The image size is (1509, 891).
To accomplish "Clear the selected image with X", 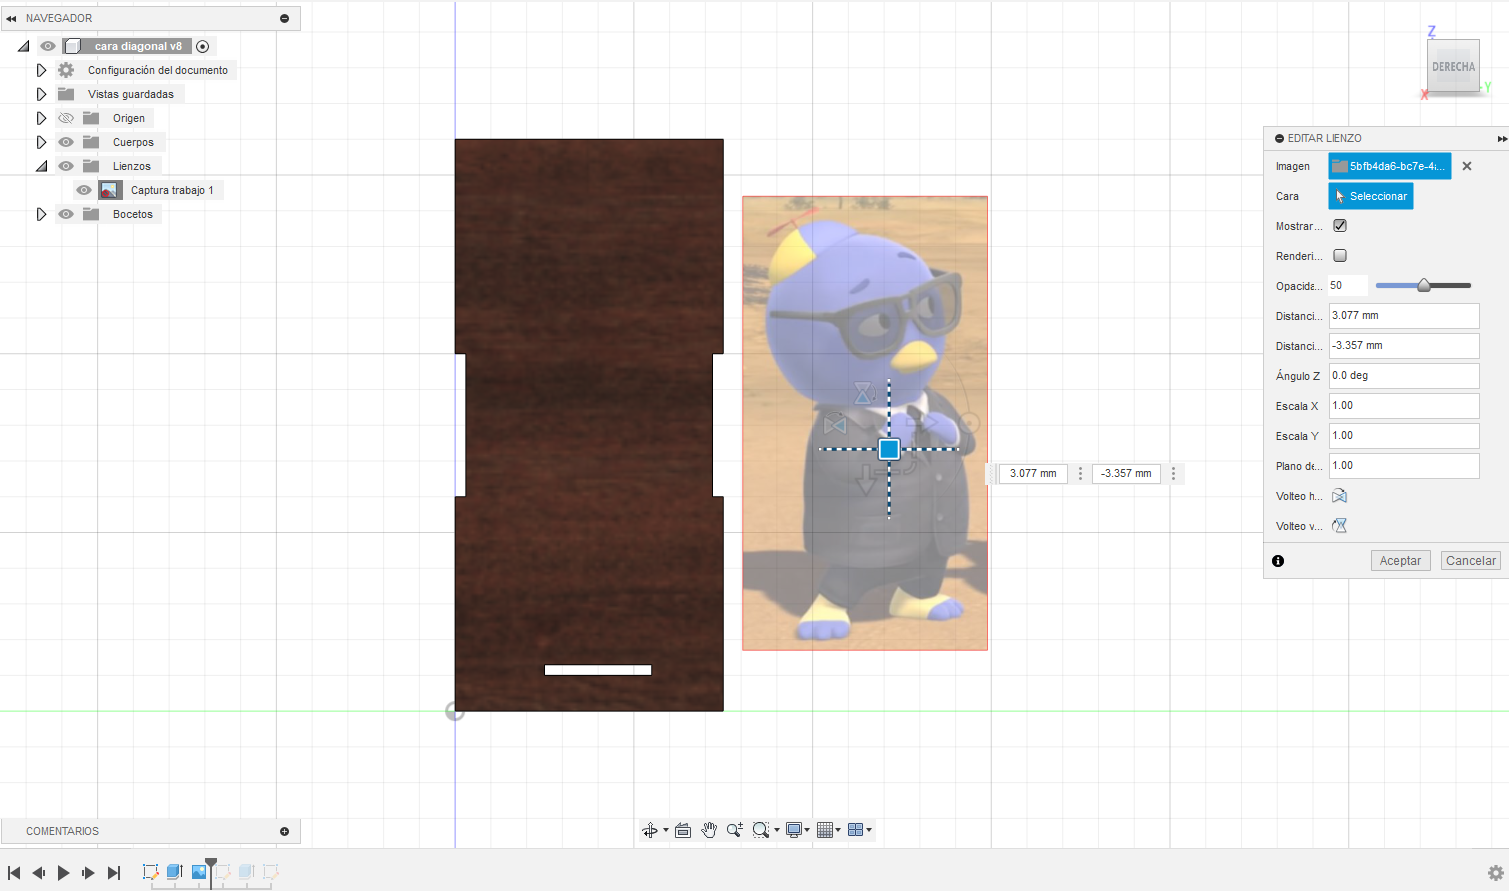I will pyautogui.click(x=1467, y=166).
